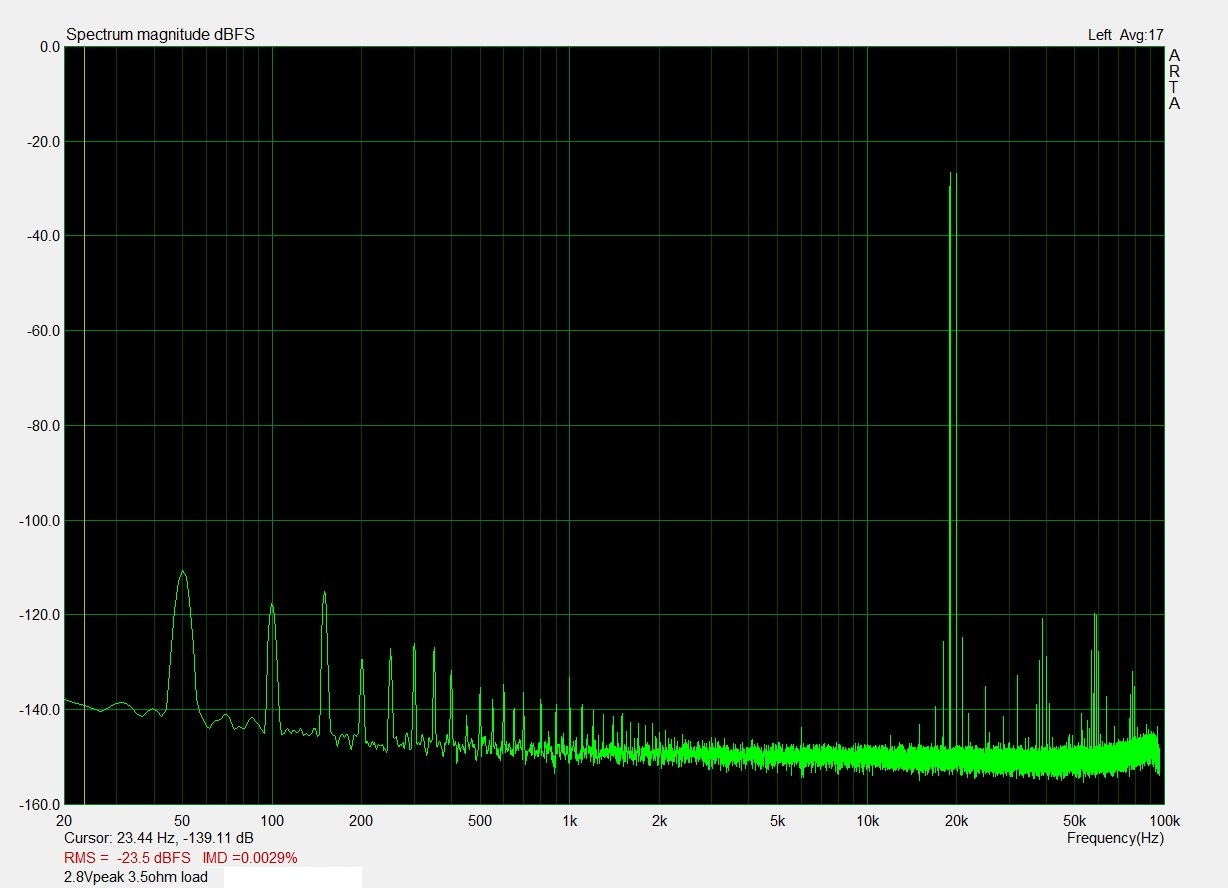The image size is (1228, 888).
Task: Click the 100 frequency axis label
Action: point(272,821)
